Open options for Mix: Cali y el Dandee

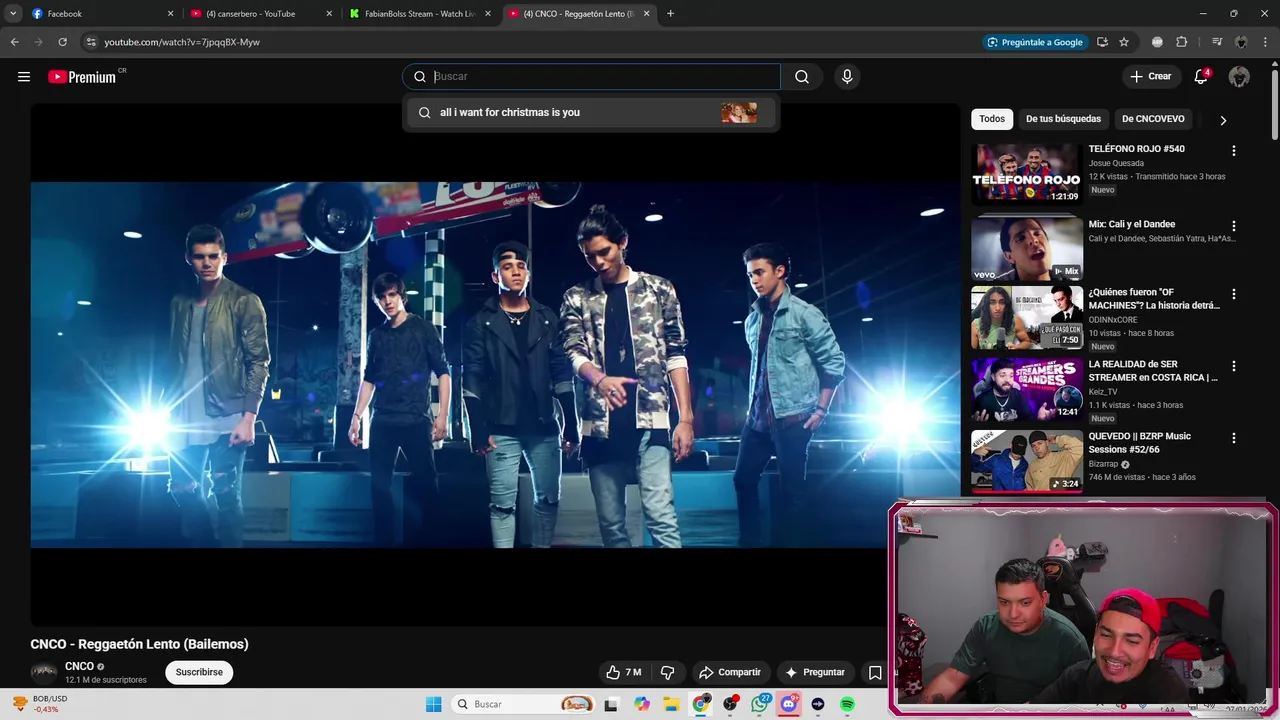tap(1233, 226)
